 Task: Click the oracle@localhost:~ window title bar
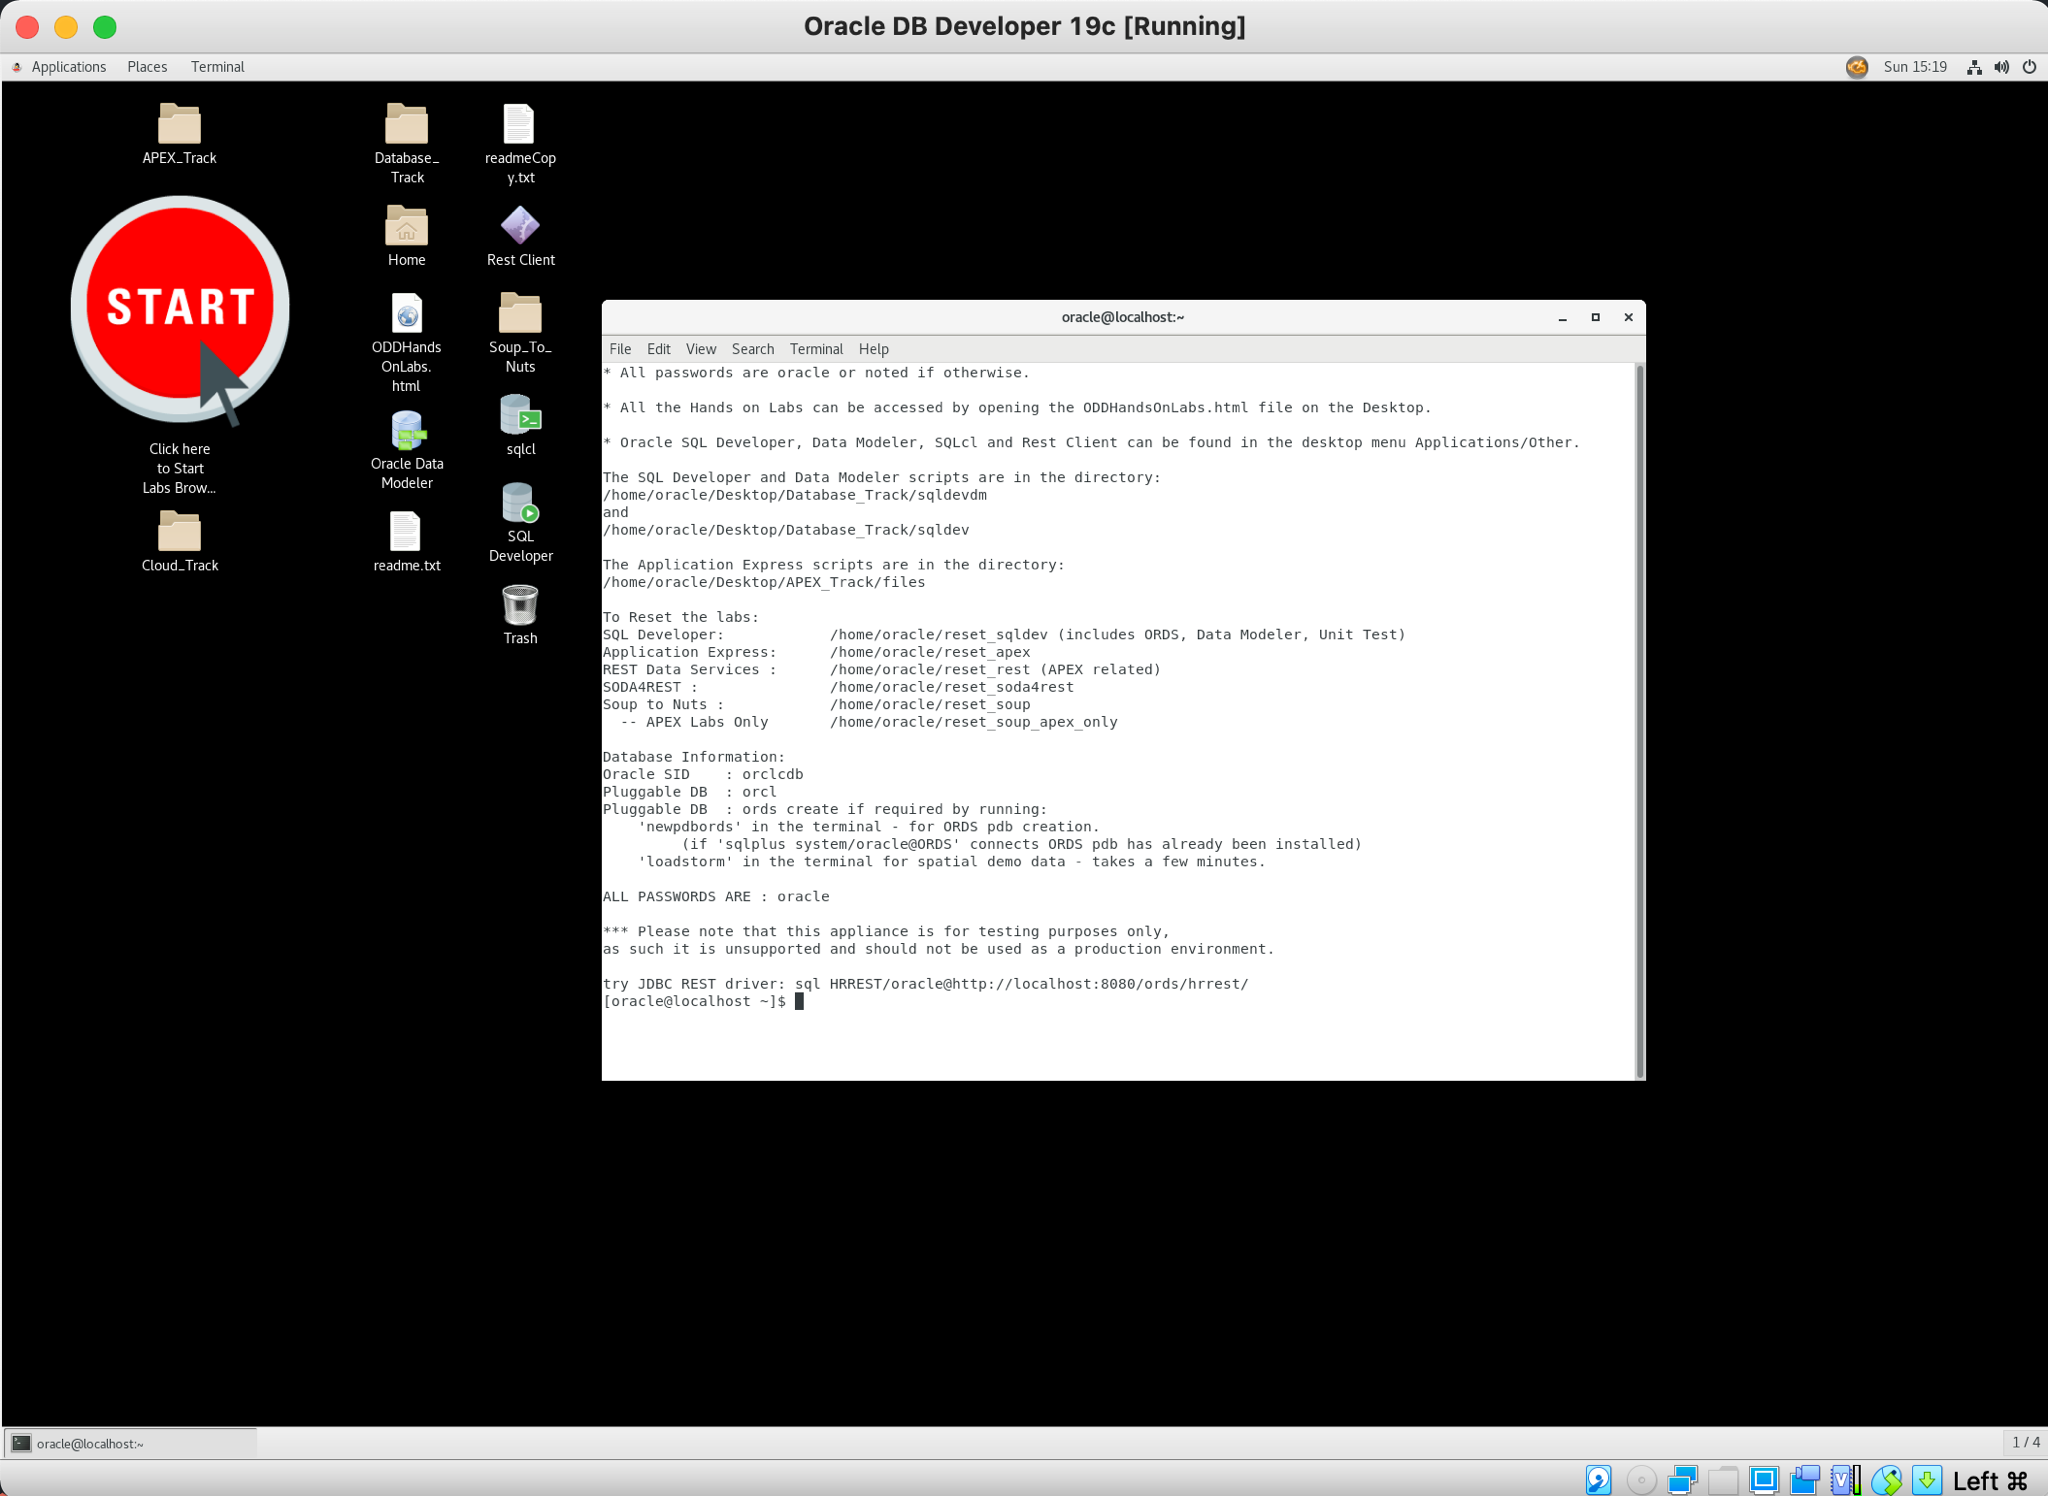(x=1122, y=317)
